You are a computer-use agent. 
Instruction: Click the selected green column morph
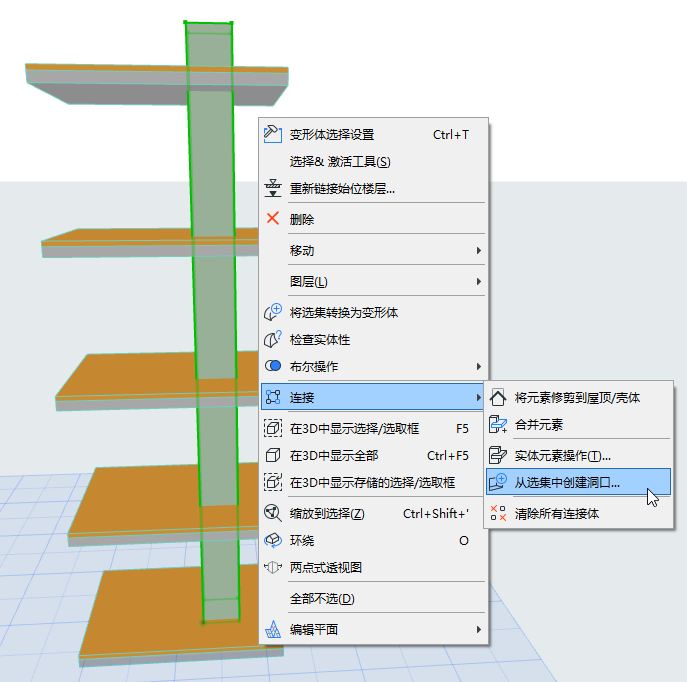(x=215, y=315)
